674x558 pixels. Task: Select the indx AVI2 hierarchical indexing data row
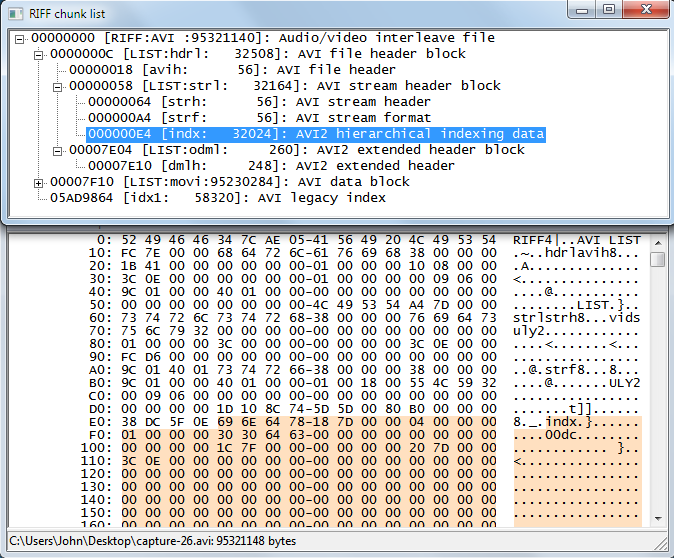[x=316, y=134]
